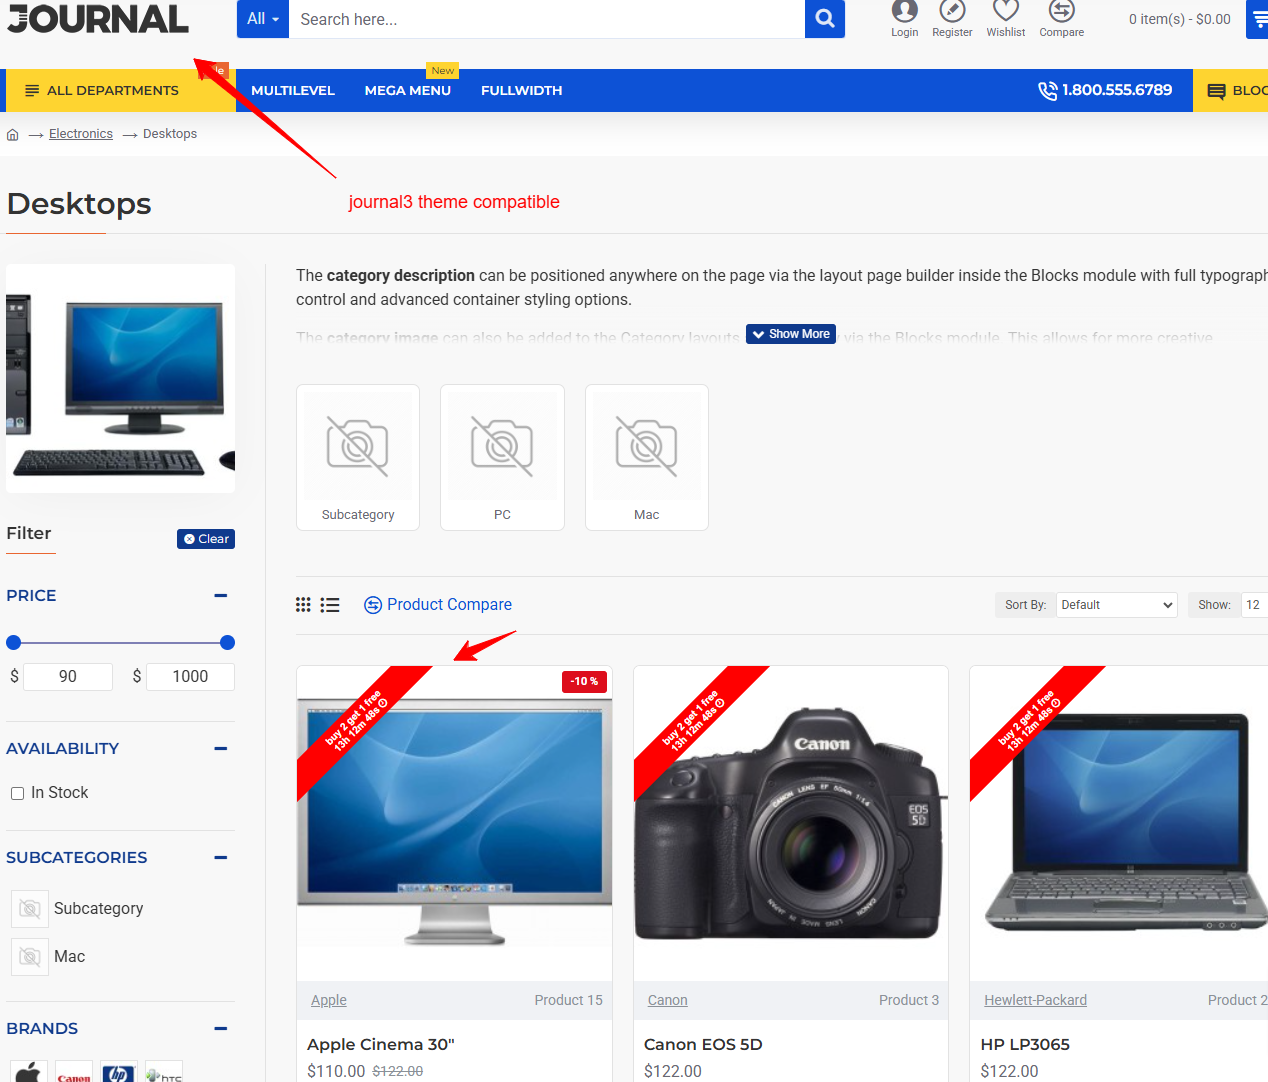The image size is (1268, 1082).
Task: Click the blue cart icon button
Action: pos(1258,19)
